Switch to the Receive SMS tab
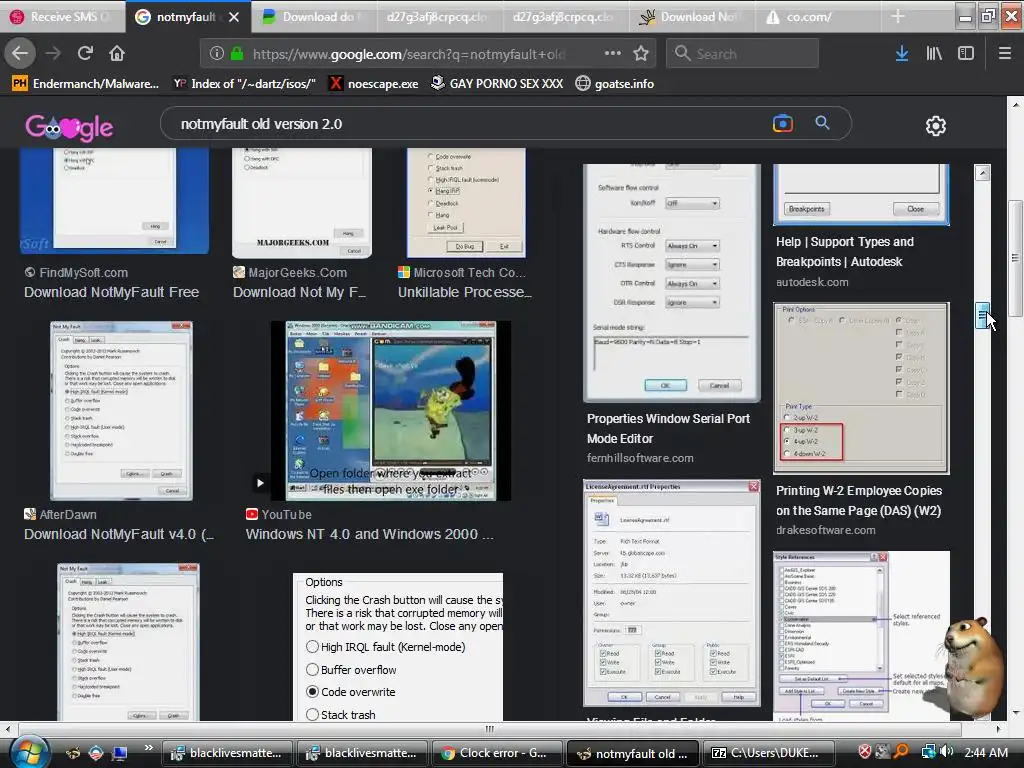 click(x=63, y=17)
